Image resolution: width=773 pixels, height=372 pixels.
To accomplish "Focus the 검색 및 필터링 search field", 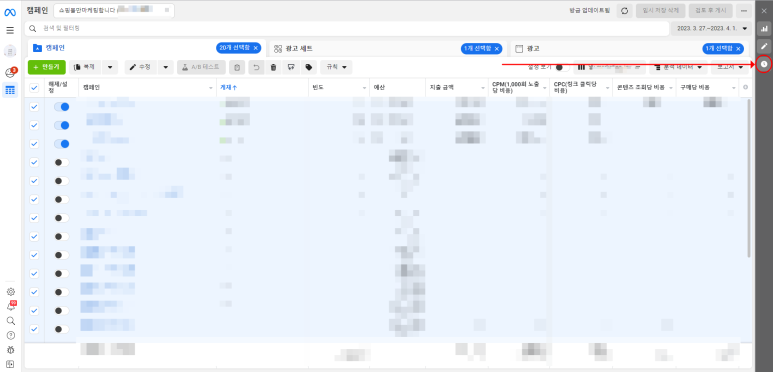I will pyautogui.click(x=347, y=29).
